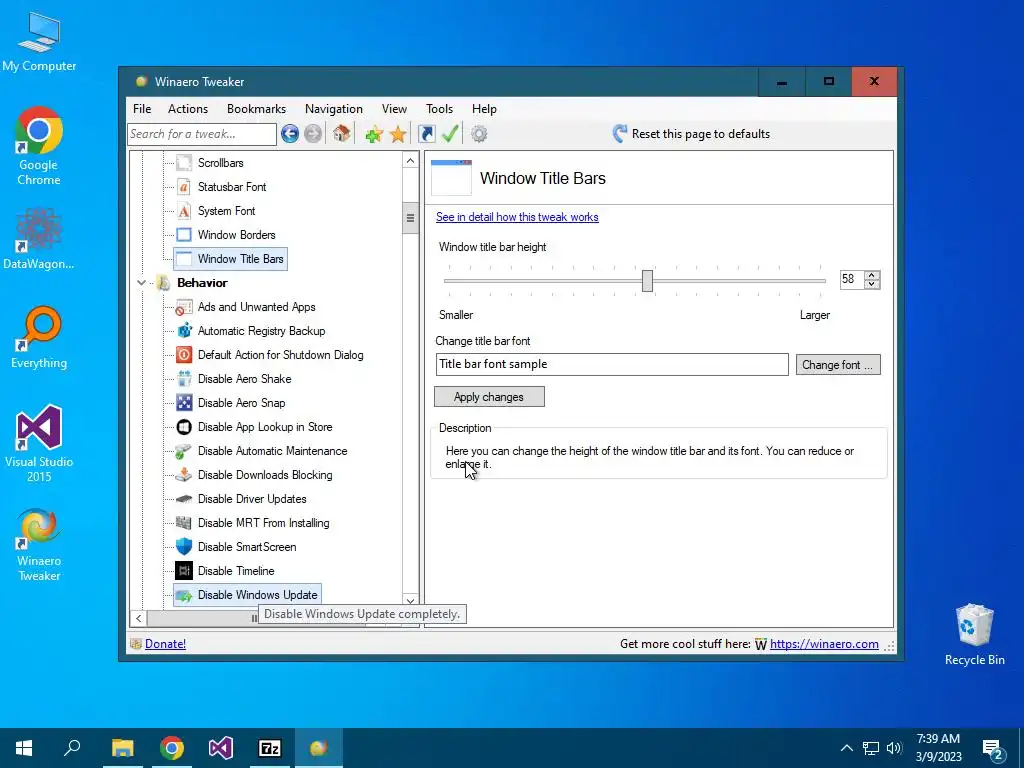1024x768 pixels.
Task: Click the Disable Aero Snap icon
Action: (x=184, y=403)
